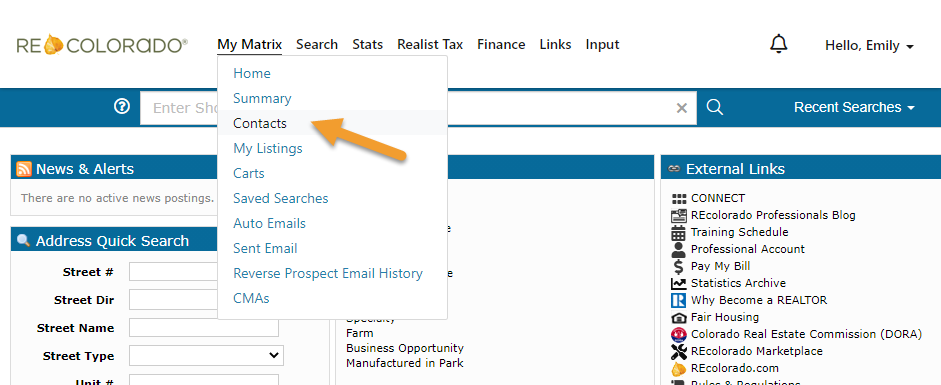Open the Fair Housing link

(724, 317)
